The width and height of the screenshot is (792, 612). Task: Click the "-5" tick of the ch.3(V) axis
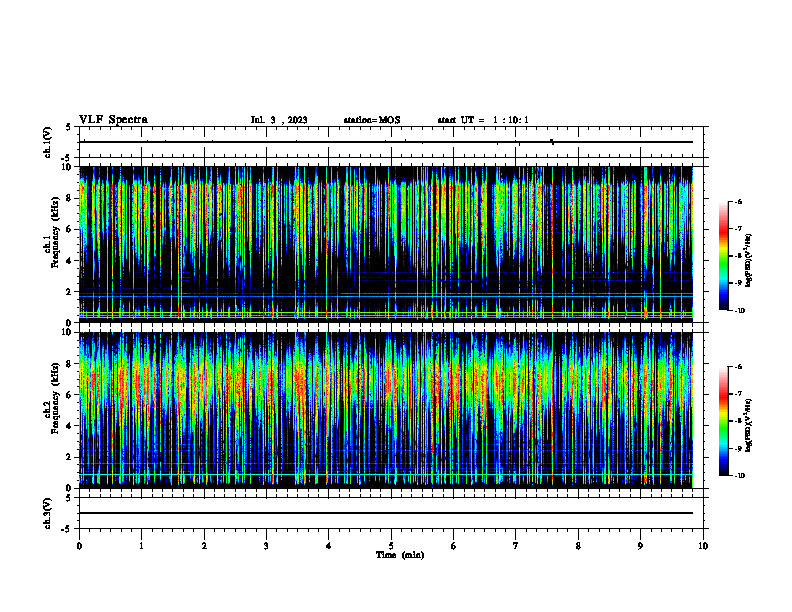tap(67, 529)
